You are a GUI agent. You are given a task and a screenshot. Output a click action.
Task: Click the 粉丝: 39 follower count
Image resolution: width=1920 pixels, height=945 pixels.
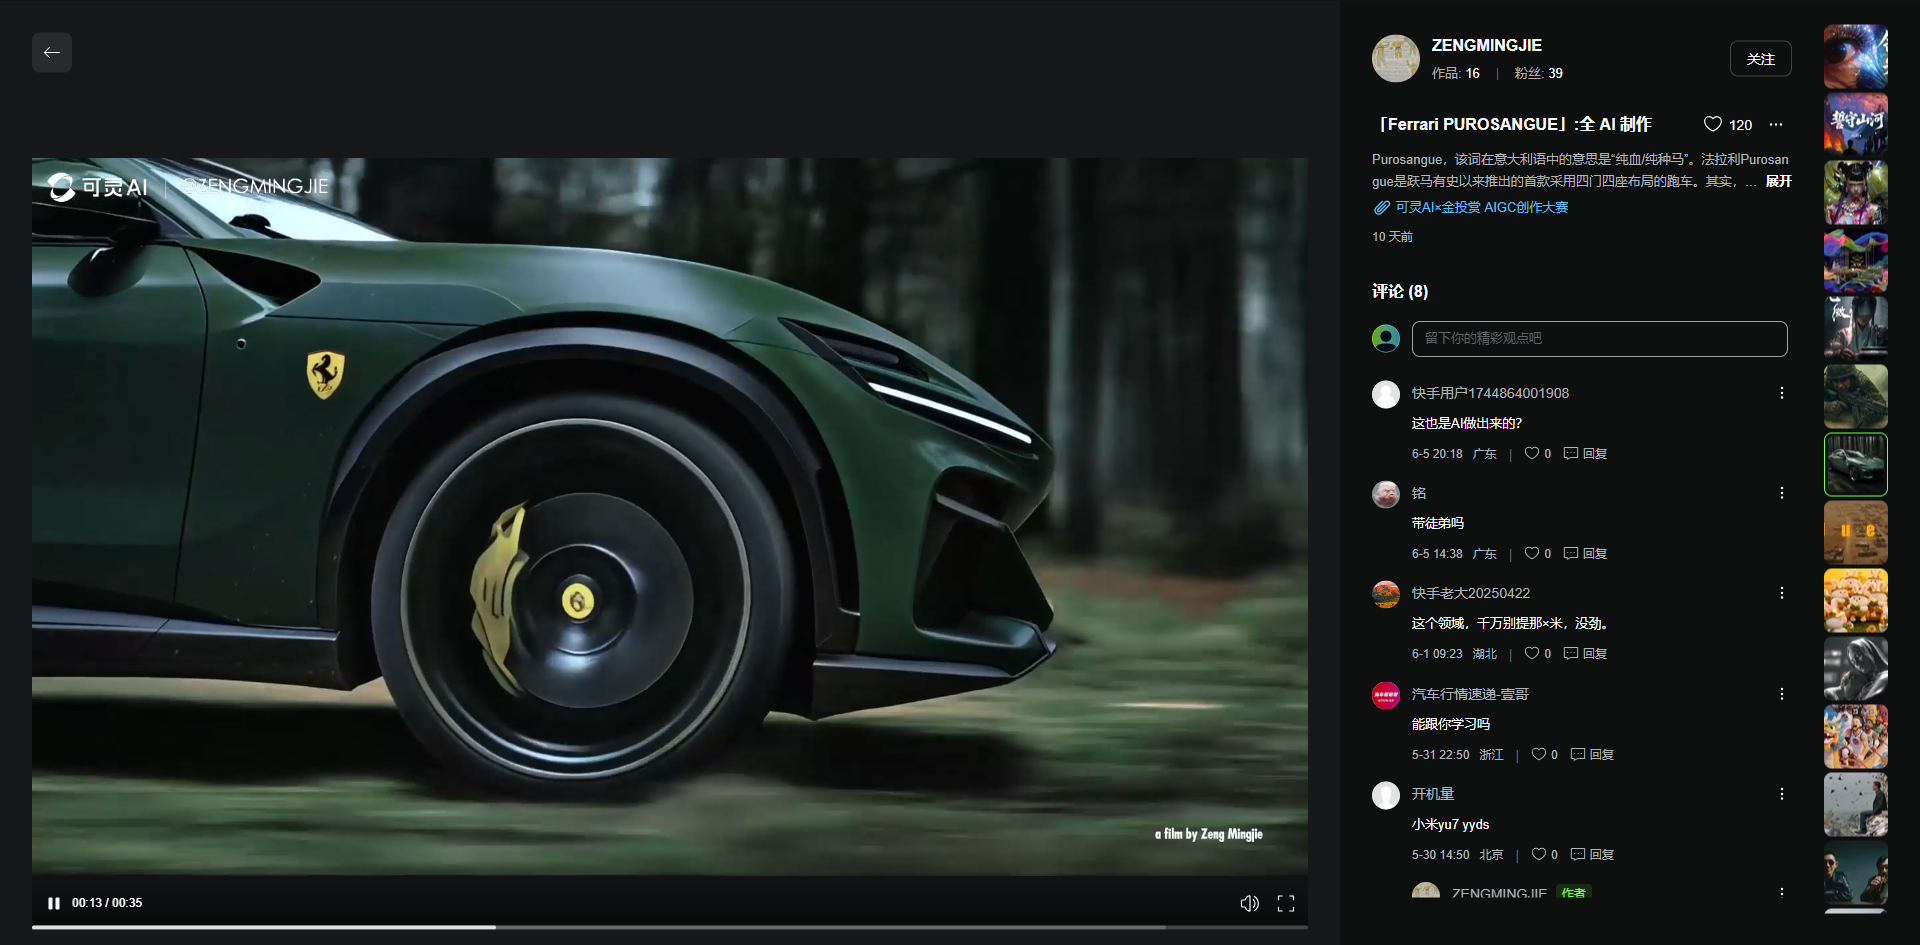(1538, 73)
